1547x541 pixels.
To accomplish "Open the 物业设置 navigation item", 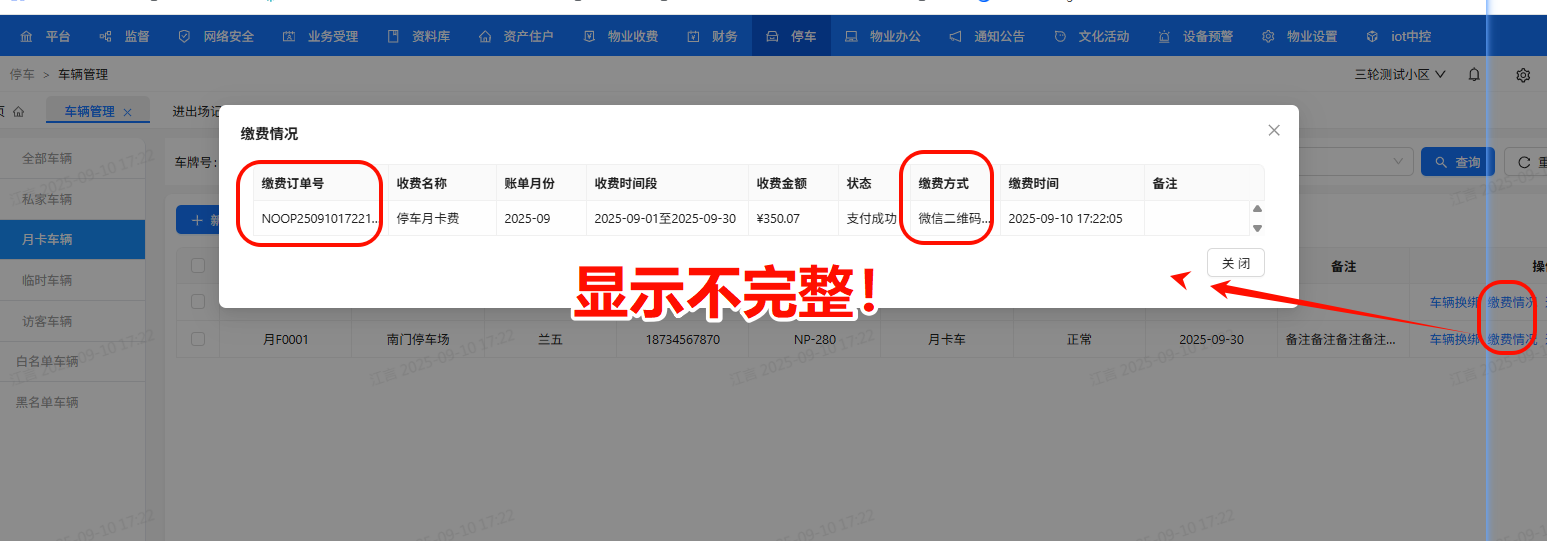I will pos(1299,36).
